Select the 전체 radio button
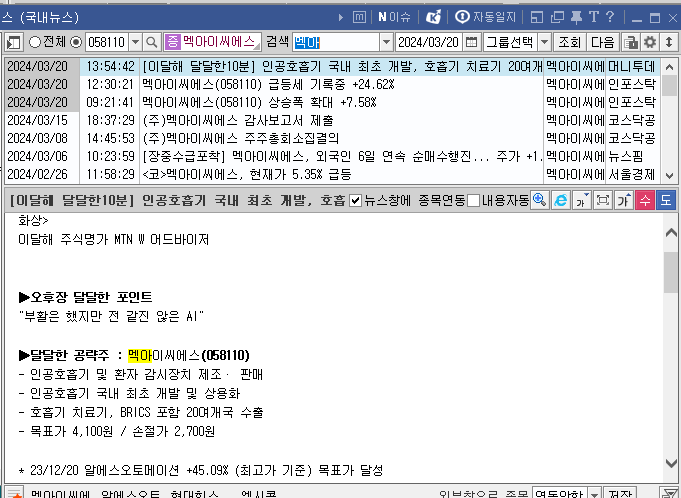The image size is (681, 498). 35,42
